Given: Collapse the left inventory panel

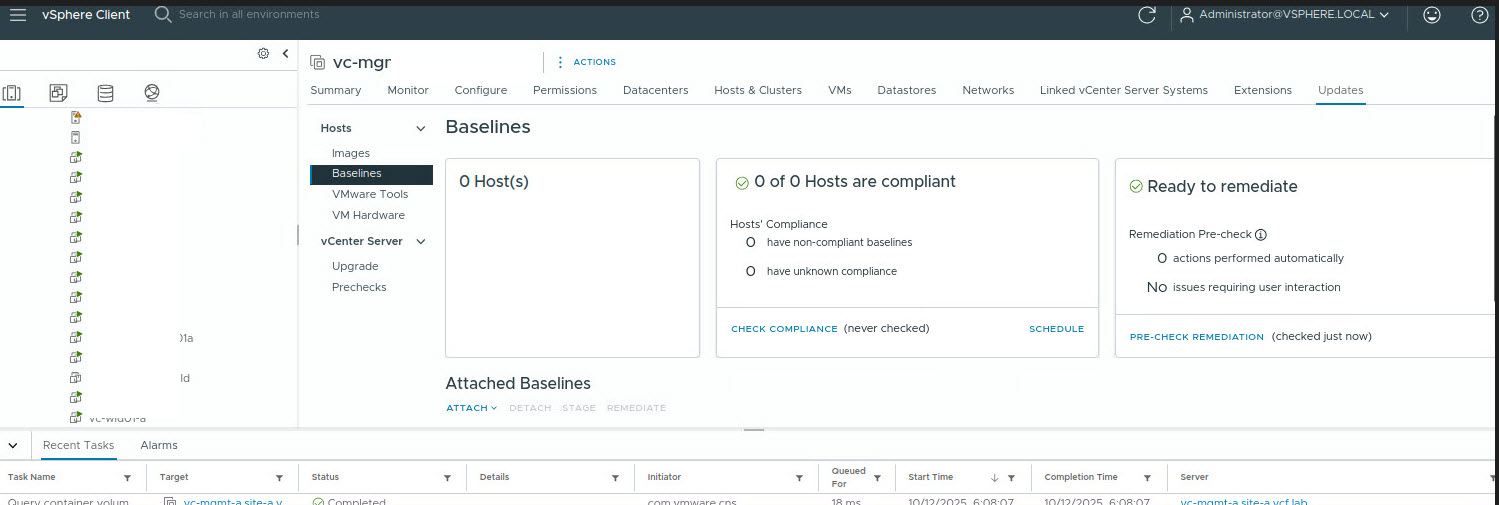Looking at the screenshot, I should pyautogui.click(x=285, y=53).
